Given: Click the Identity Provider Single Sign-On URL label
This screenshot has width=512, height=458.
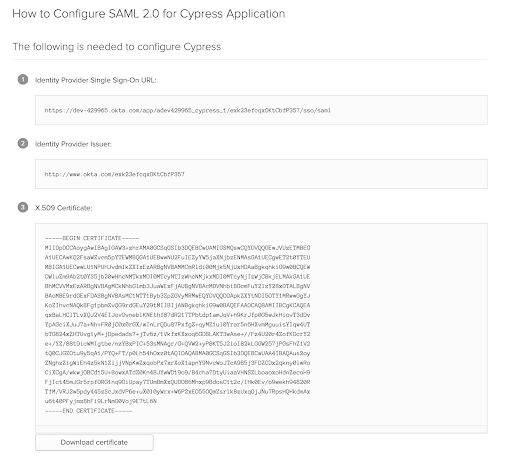Looking at the screenshot, I should 96,80.
